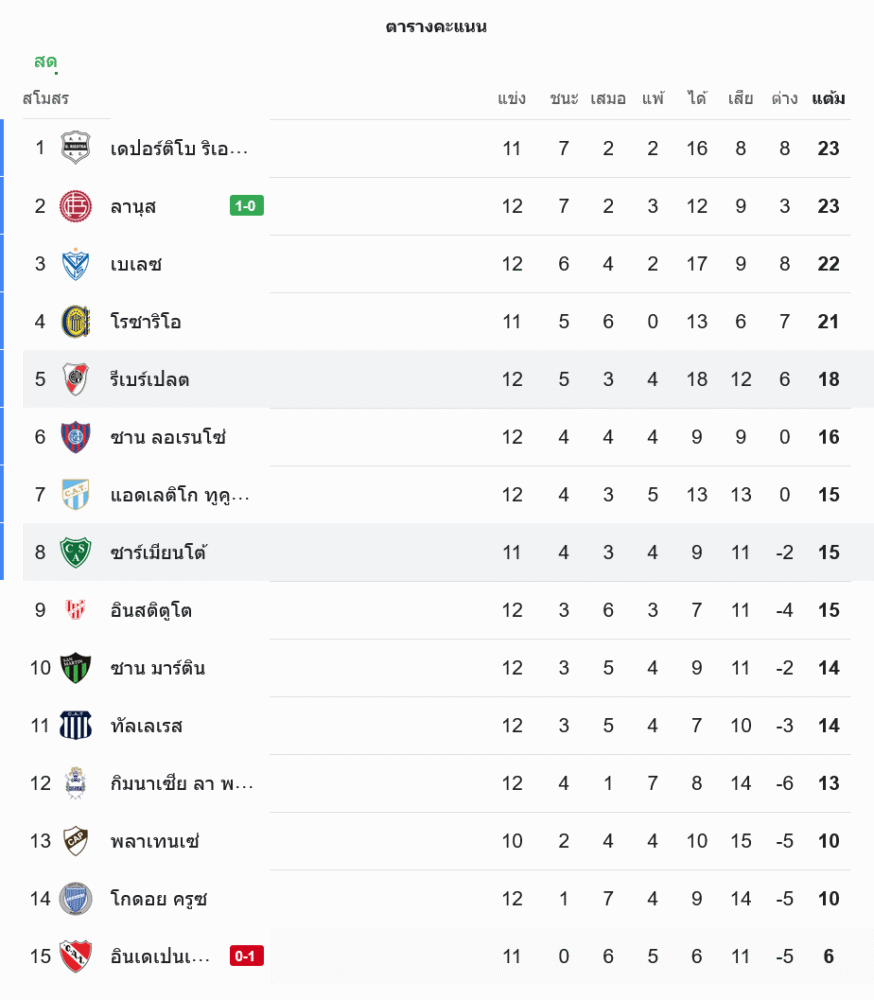This screenshot has width=874, height=1000.
Task: Click the Deportivo Riestra club crest
Action: coord(75,148)
